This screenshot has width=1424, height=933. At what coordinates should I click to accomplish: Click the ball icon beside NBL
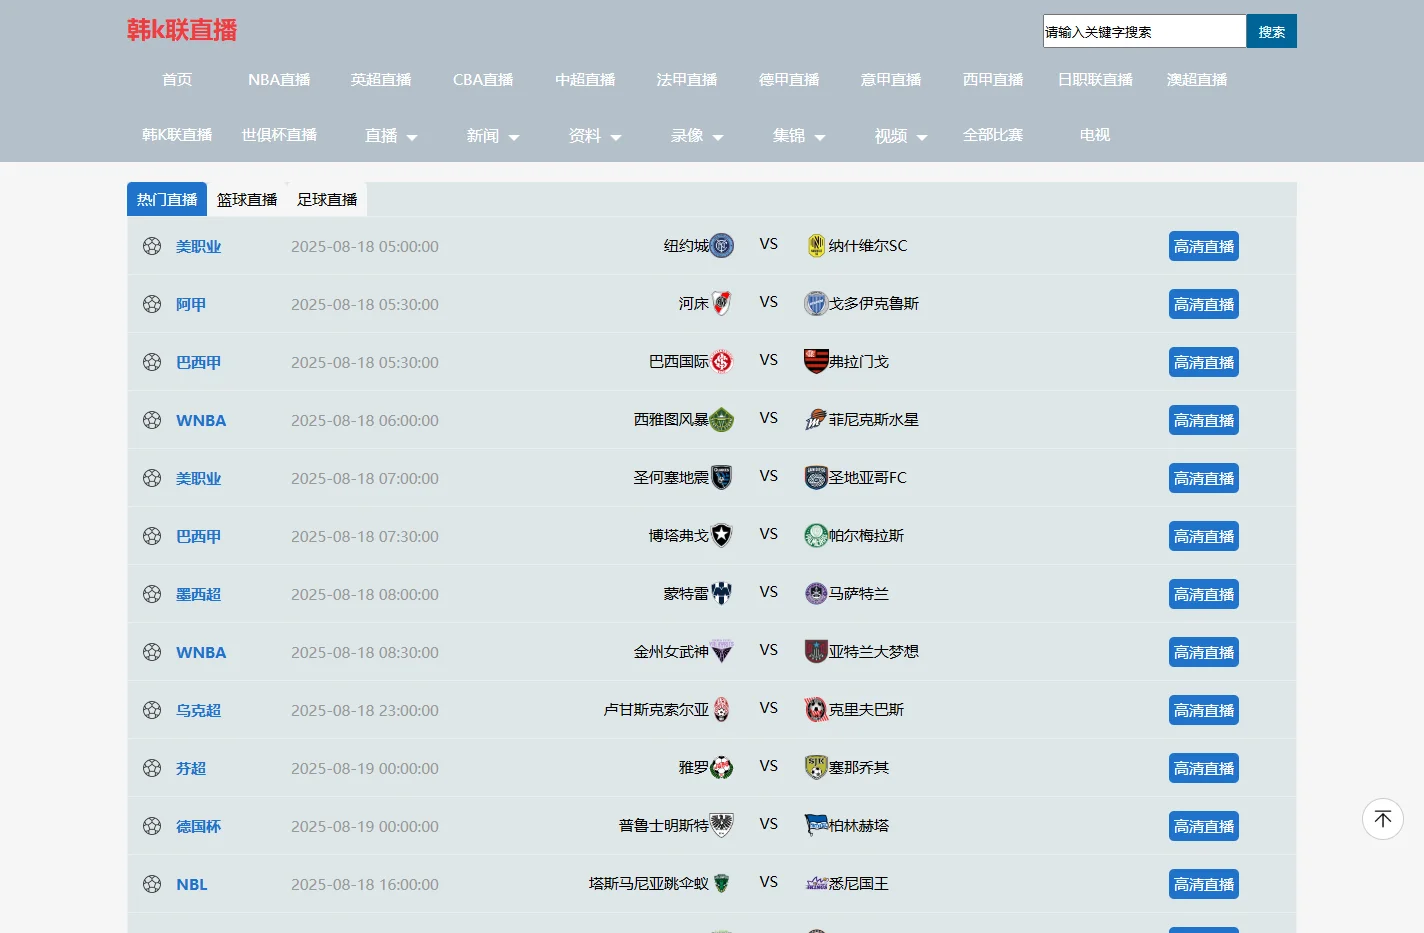pyautogui.click(x=152, y=884)
